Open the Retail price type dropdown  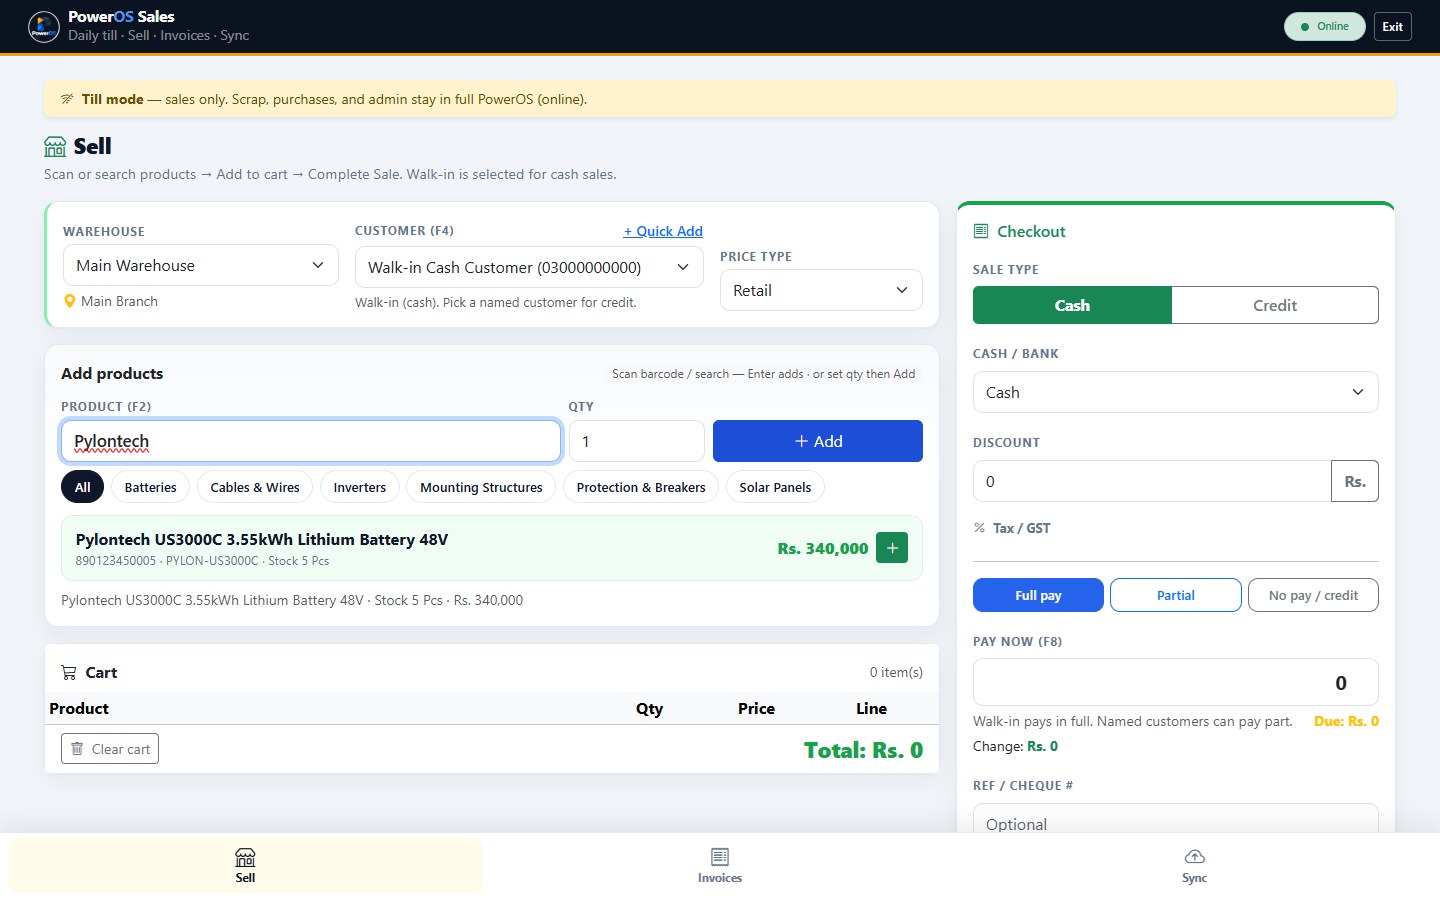(821, 290)
